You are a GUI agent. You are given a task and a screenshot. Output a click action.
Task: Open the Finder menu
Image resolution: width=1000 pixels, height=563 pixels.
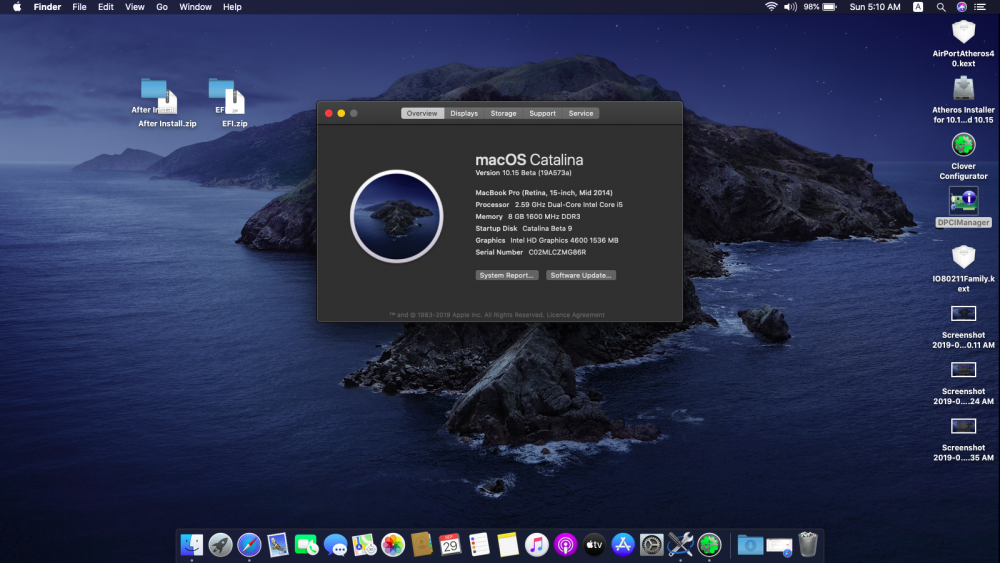(x=47, y=7)
